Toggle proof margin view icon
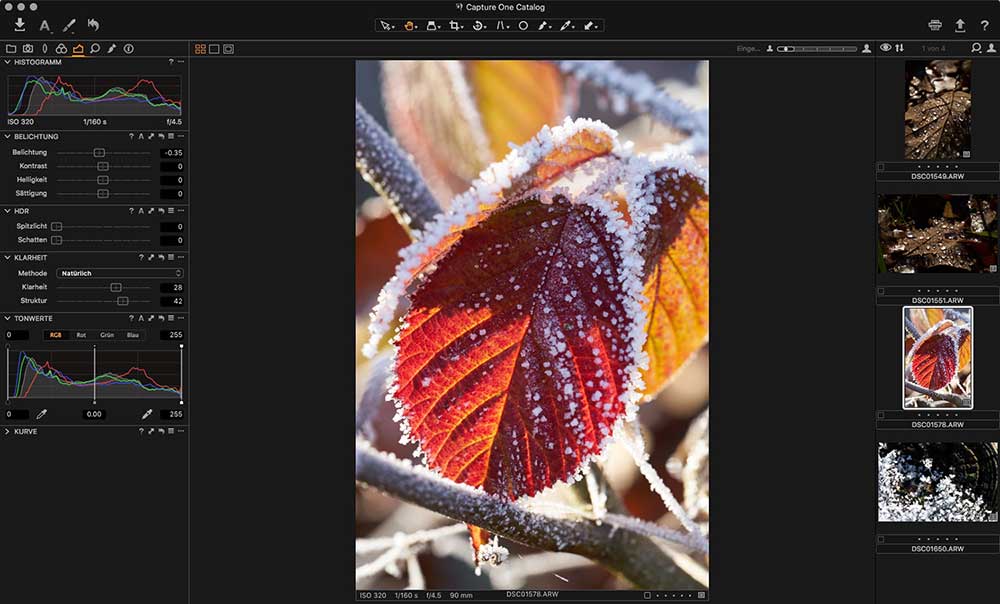This screenshot has height=604, width=1000. click(x=228, y=49)
